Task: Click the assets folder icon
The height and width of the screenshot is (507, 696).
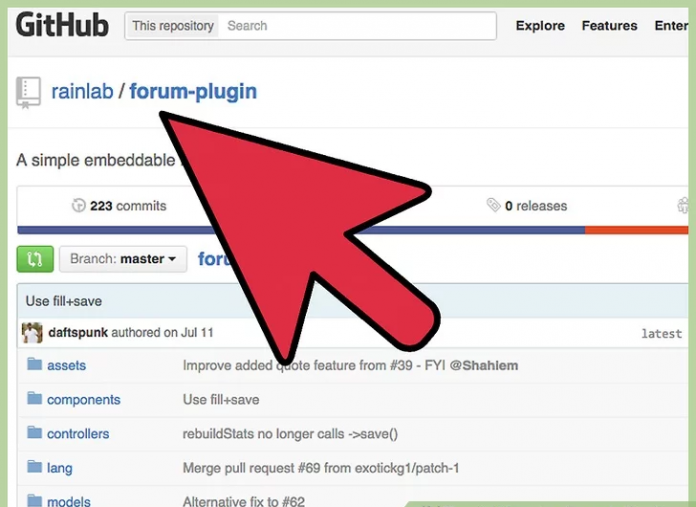Action: [x=34, y=365]
